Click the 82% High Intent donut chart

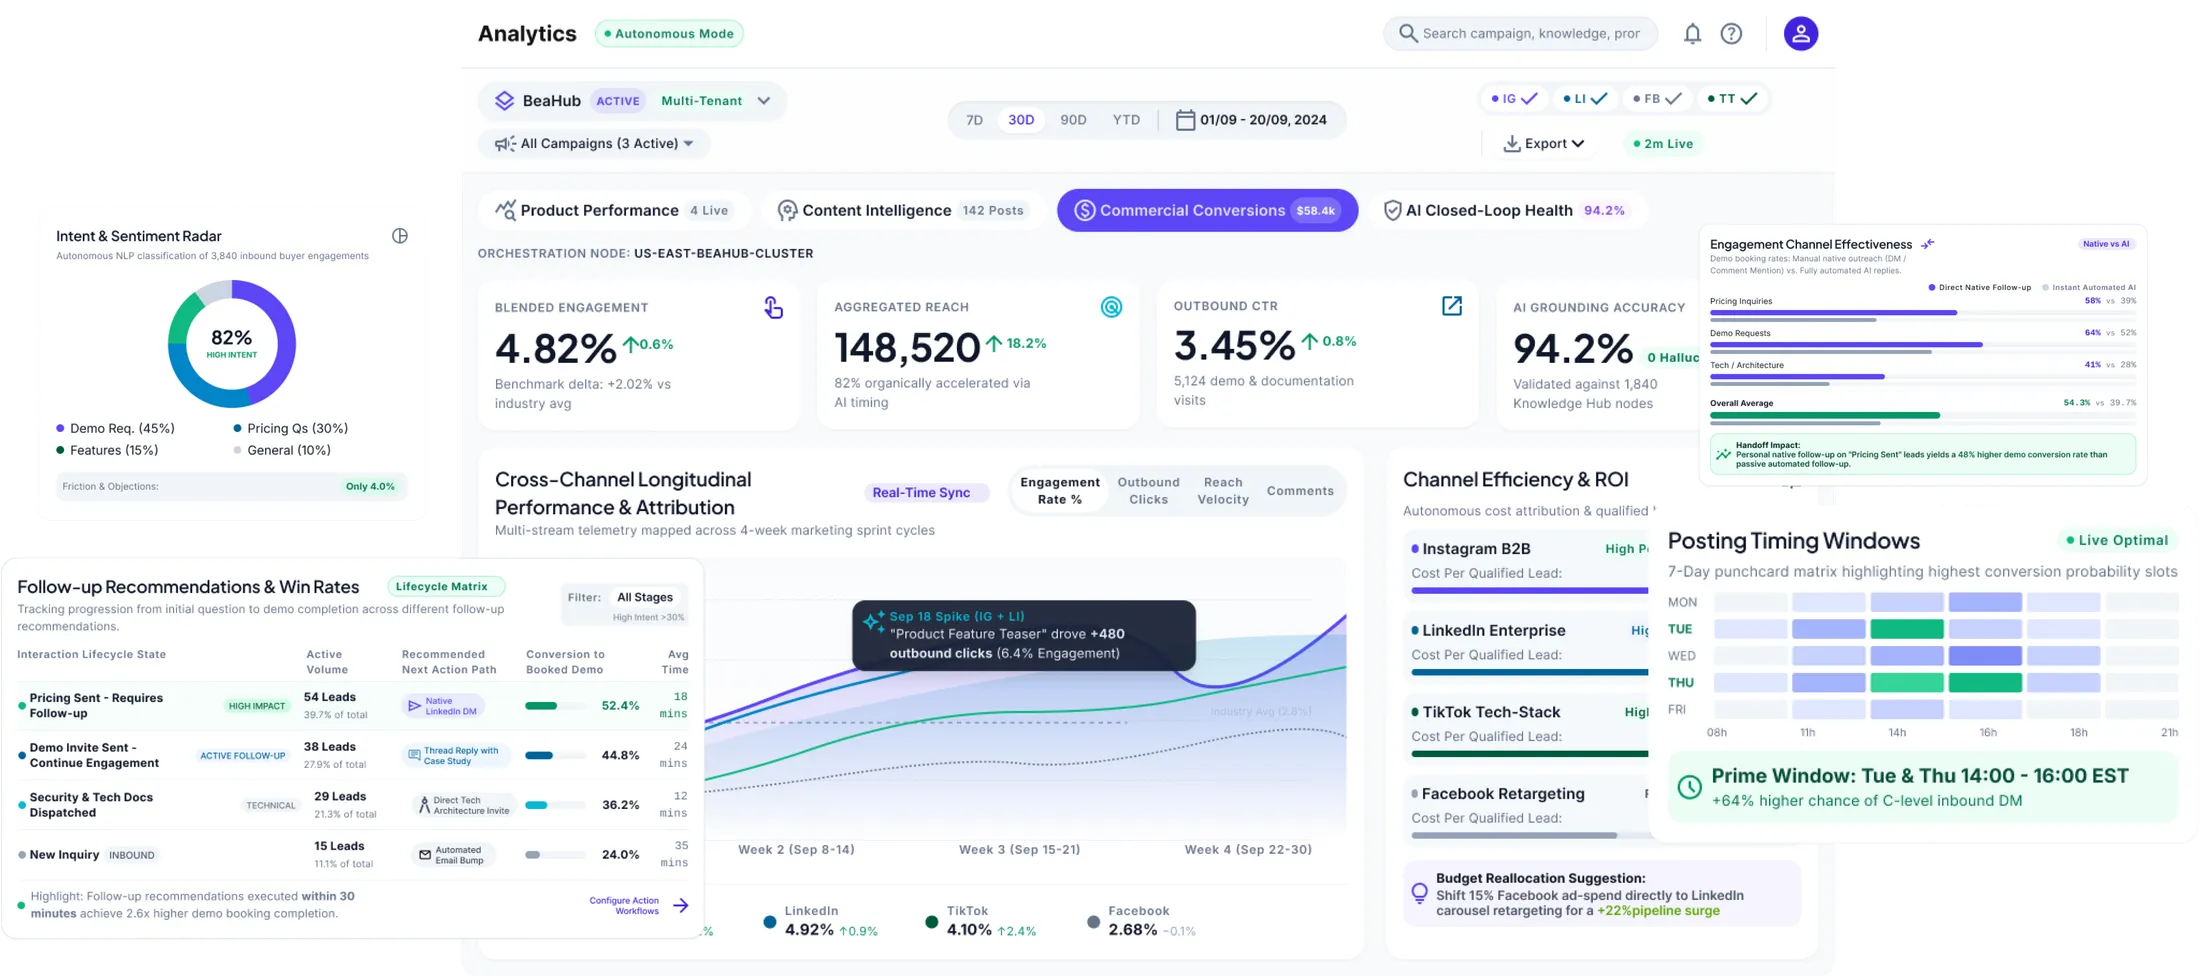point(232,344)
